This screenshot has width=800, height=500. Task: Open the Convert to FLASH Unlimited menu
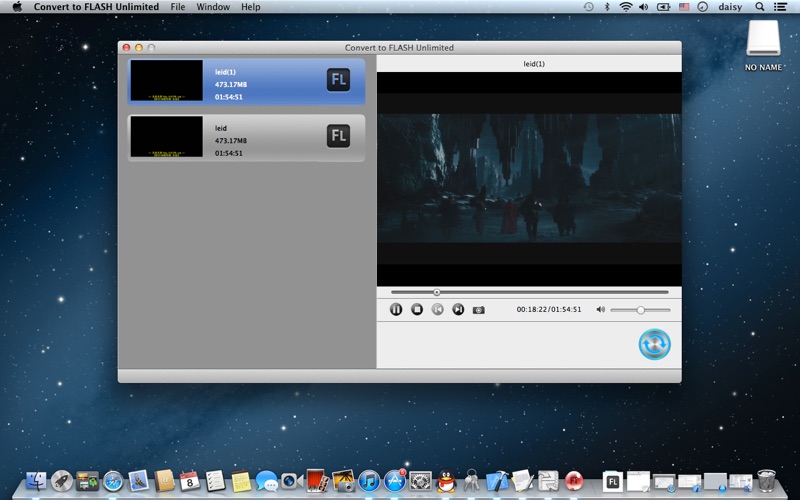tap(96, 7)
